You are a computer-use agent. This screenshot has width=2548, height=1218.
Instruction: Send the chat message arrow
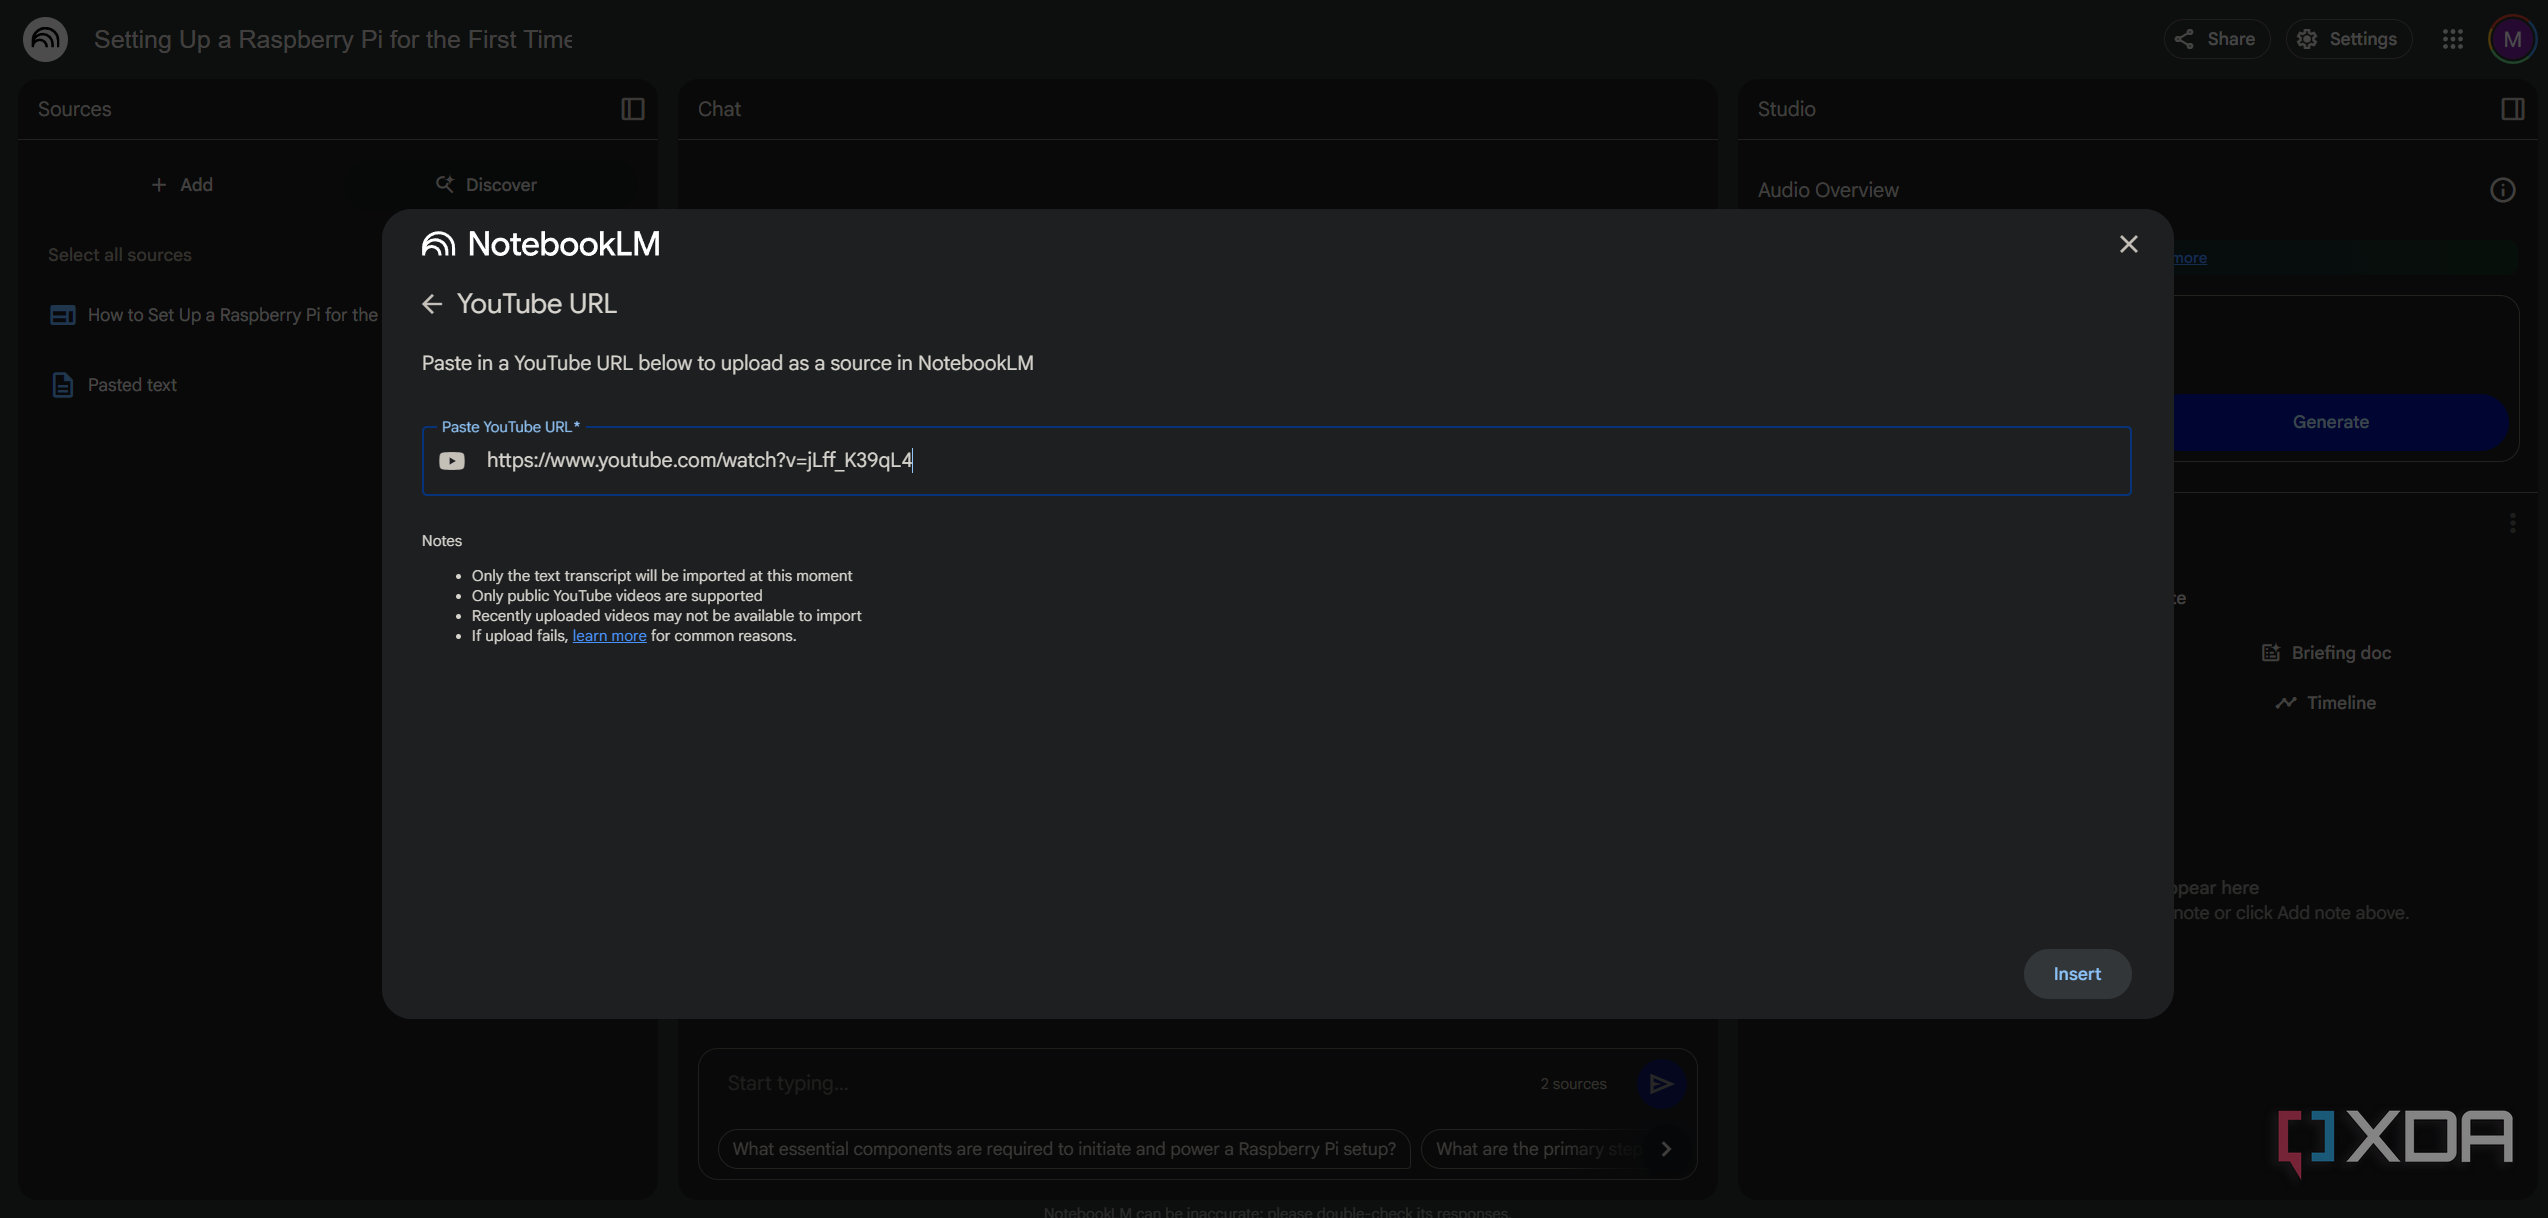pyautogui.click(x=1661, y=1084)
